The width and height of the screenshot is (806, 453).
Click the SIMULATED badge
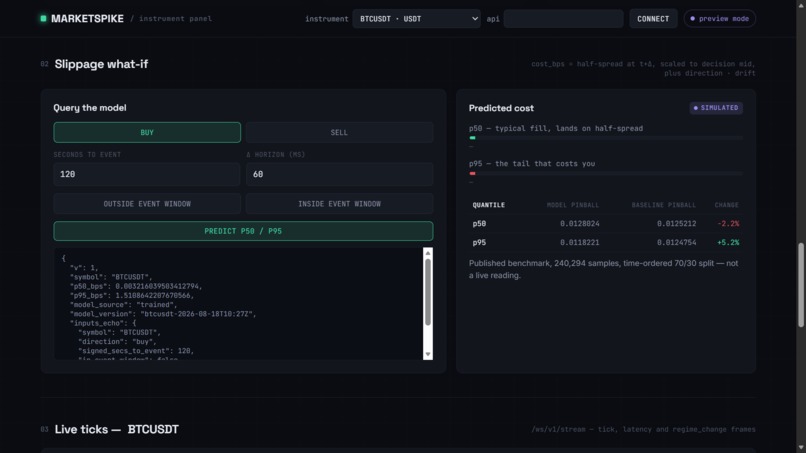pyautogui.click(x=716, y=108)
